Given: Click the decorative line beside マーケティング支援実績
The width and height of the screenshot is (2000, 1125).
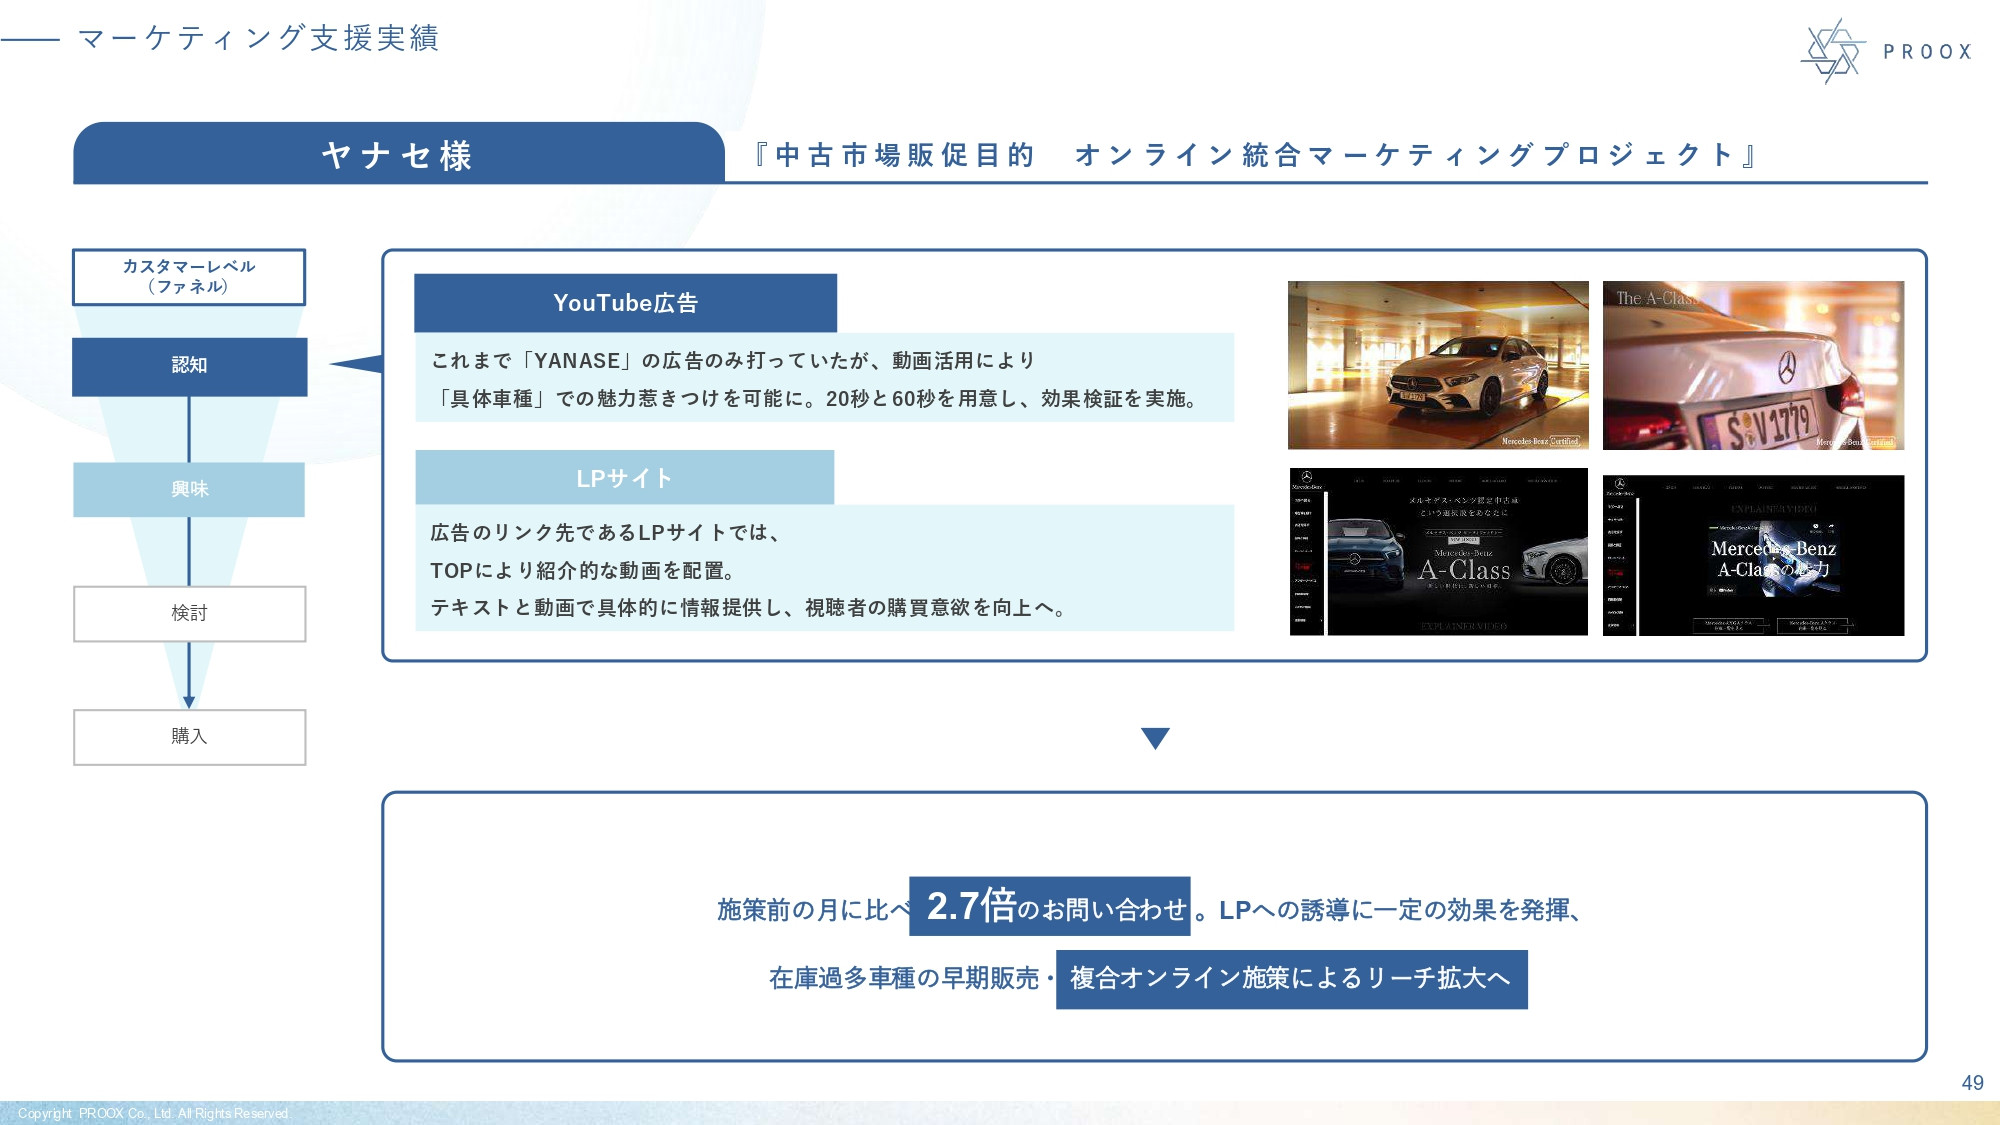Looking at the screenshot, I should click(28, 38).
